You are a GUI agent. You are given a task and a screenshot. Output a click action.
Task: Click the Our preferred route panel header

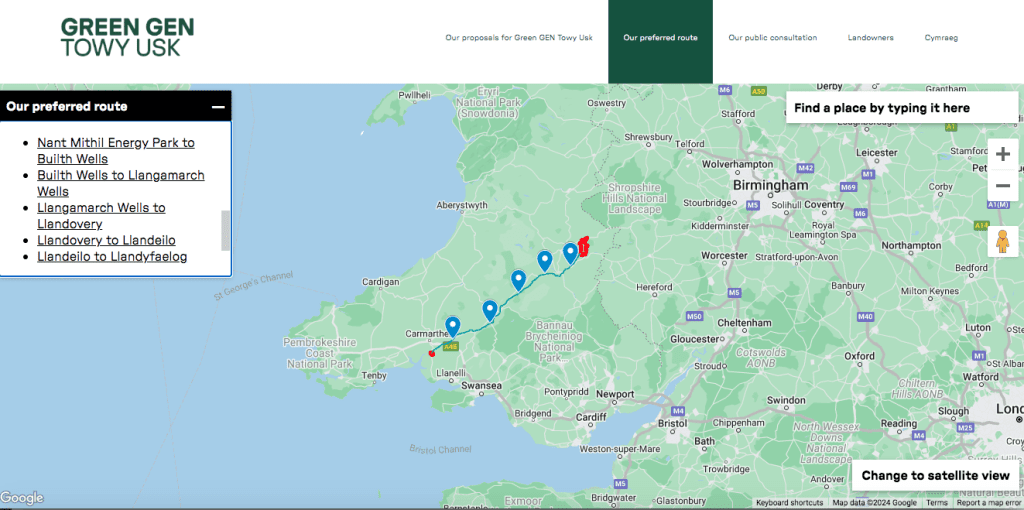(116, 106)
